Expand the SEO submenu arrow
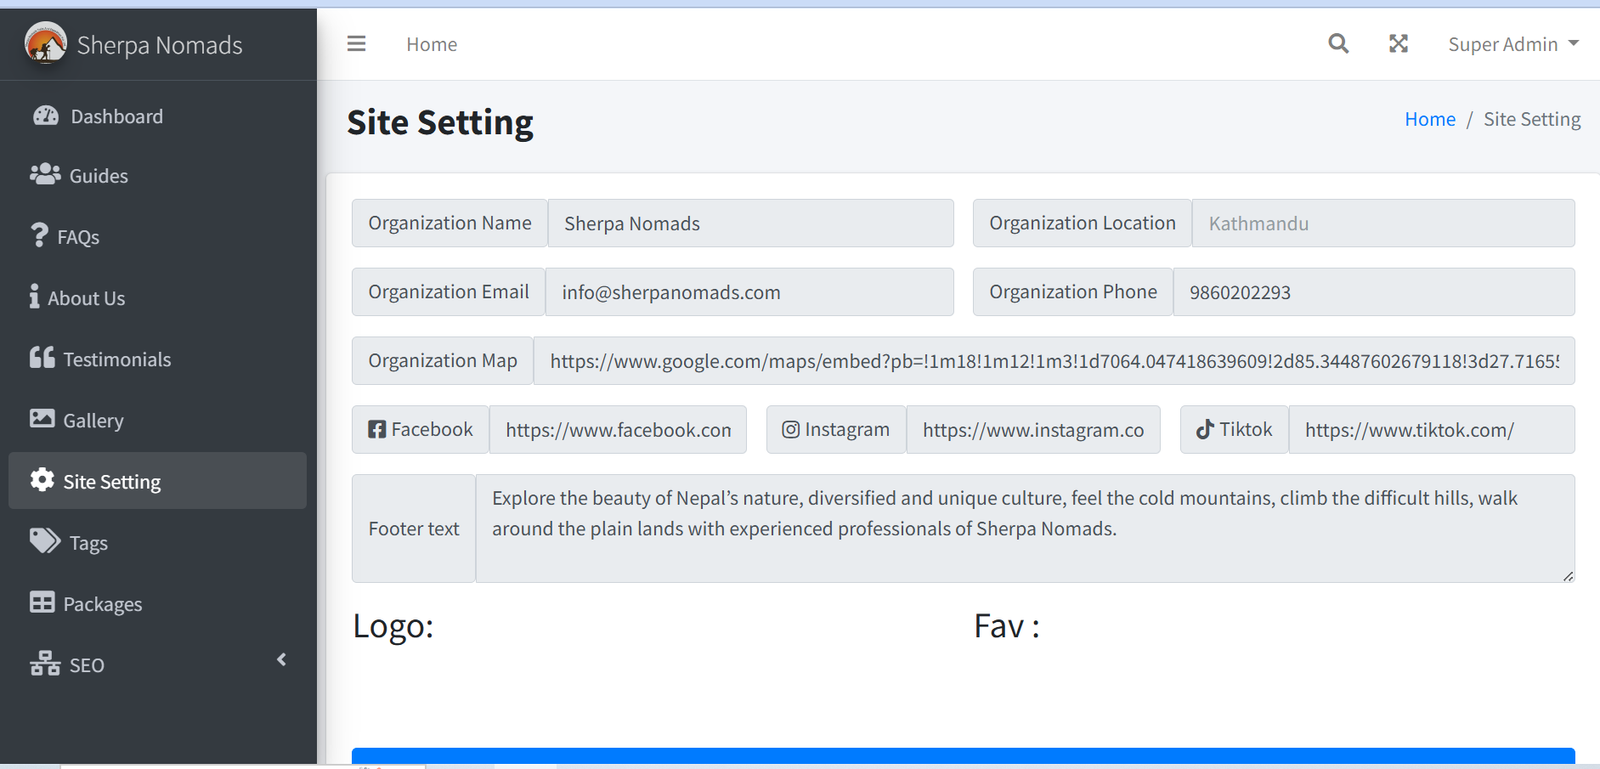 coord(282,660)
